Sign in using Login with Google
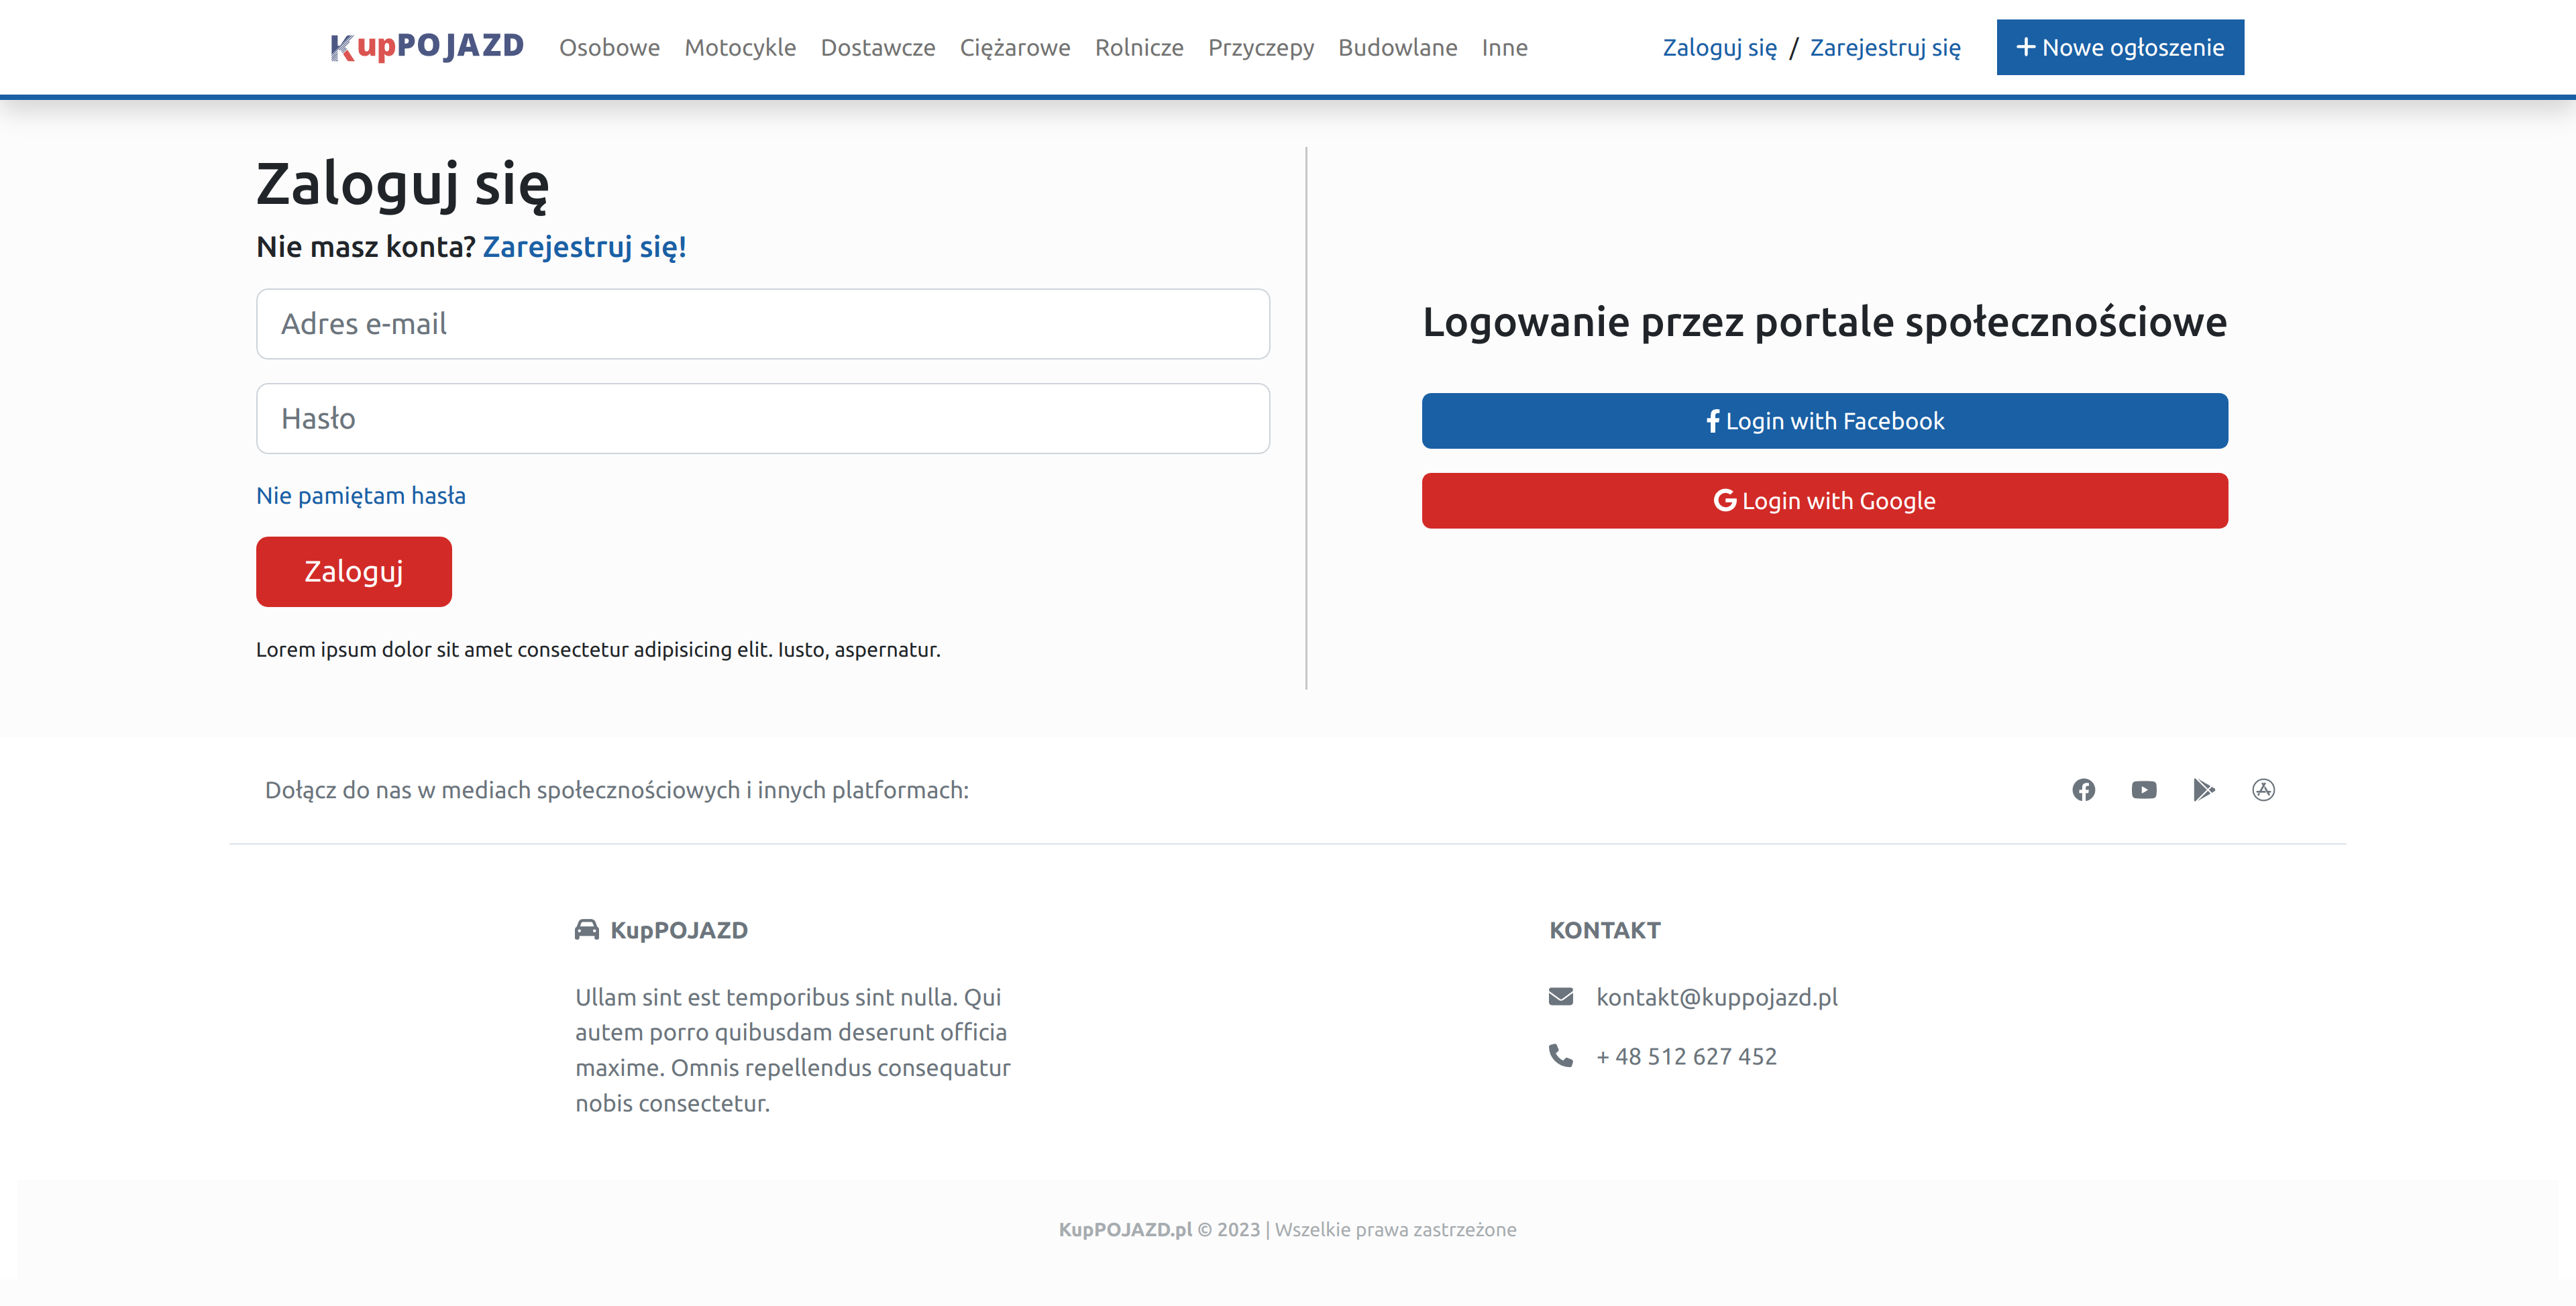 tap(1825, 501)
